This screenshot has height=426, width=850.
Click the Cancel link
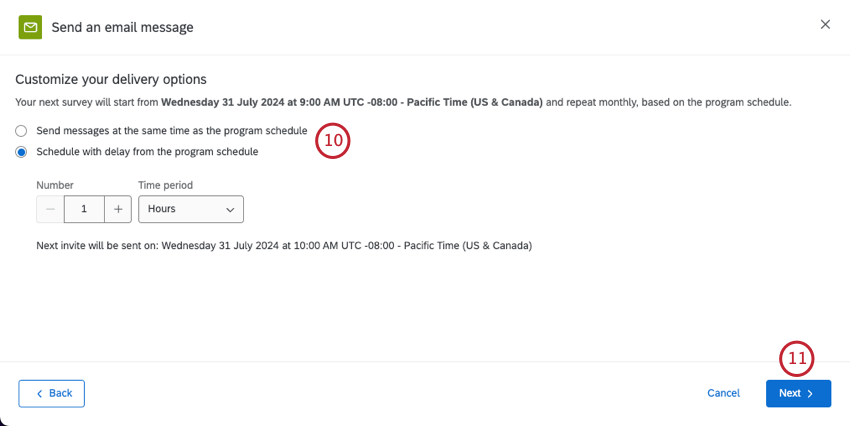tap(723, 393)
